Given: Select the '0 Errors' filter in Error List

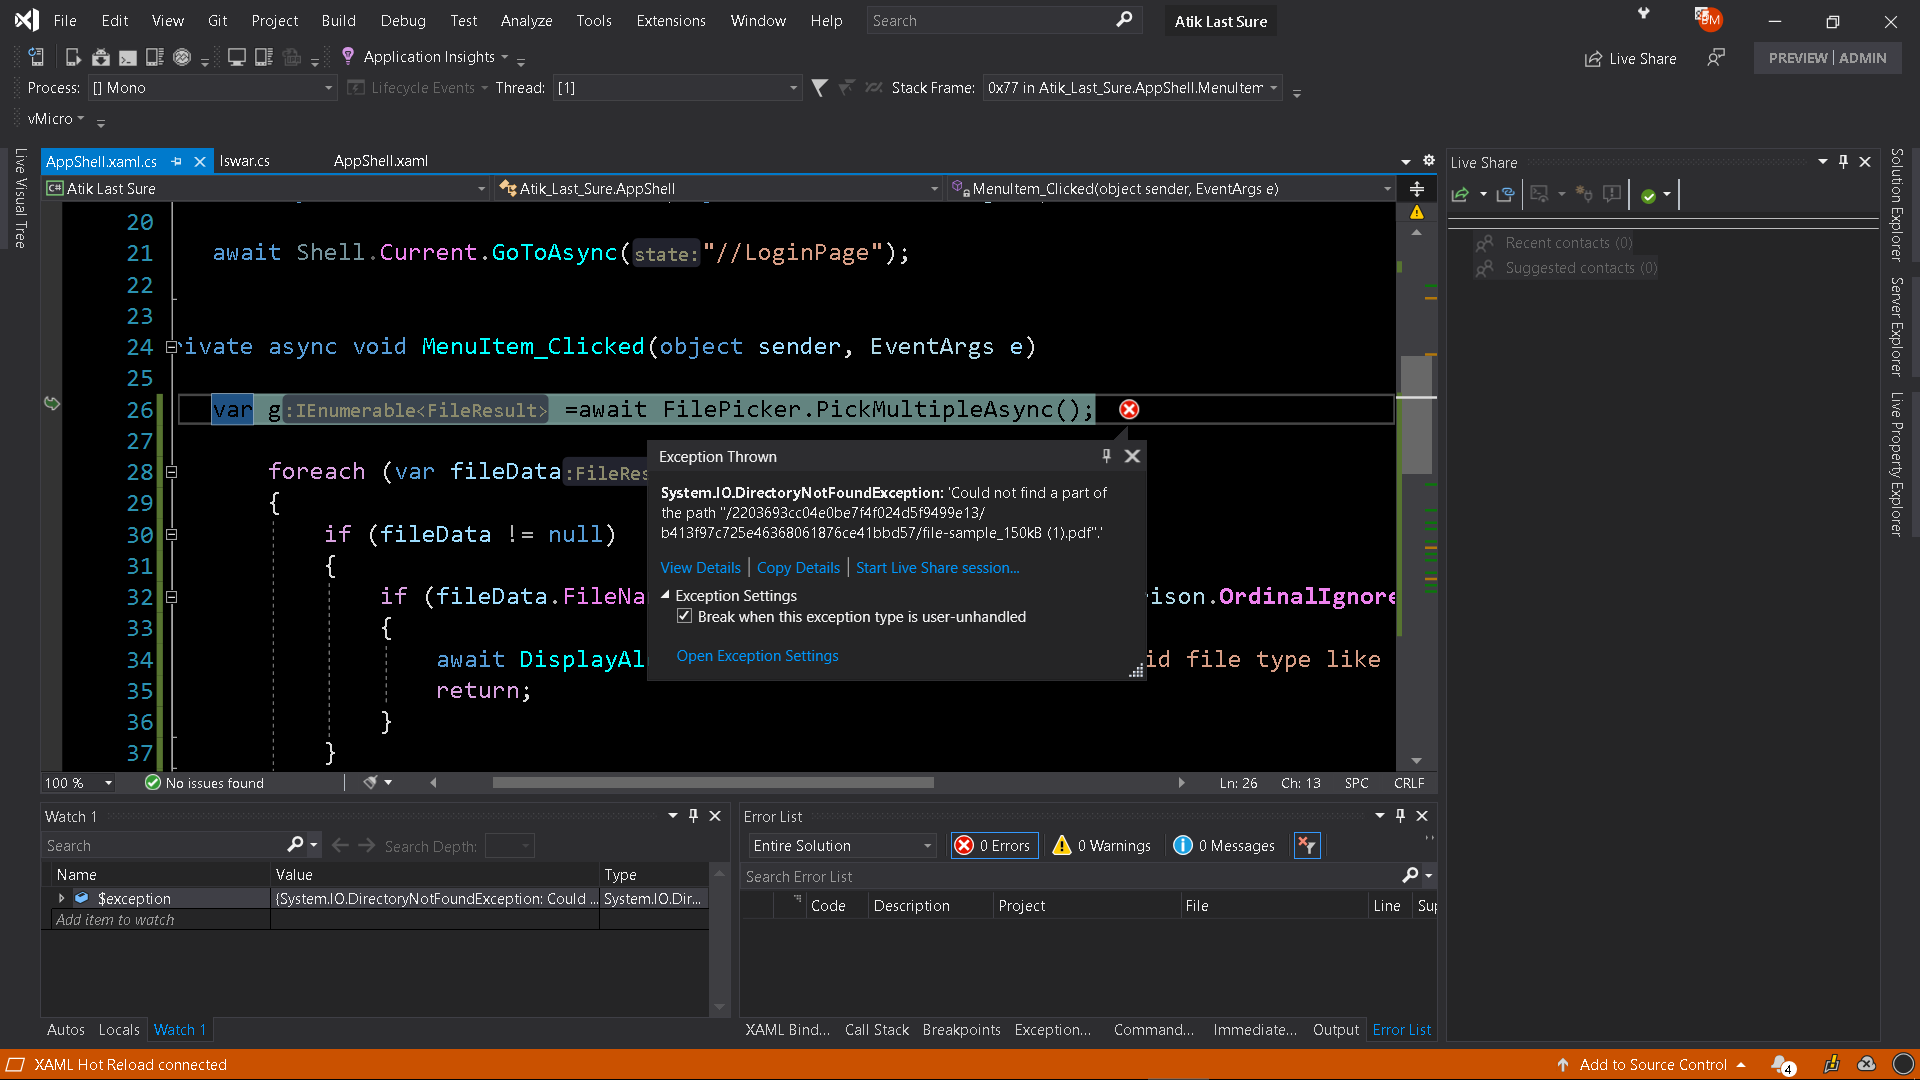Looking at the screenshot, I should click(994, 845).
